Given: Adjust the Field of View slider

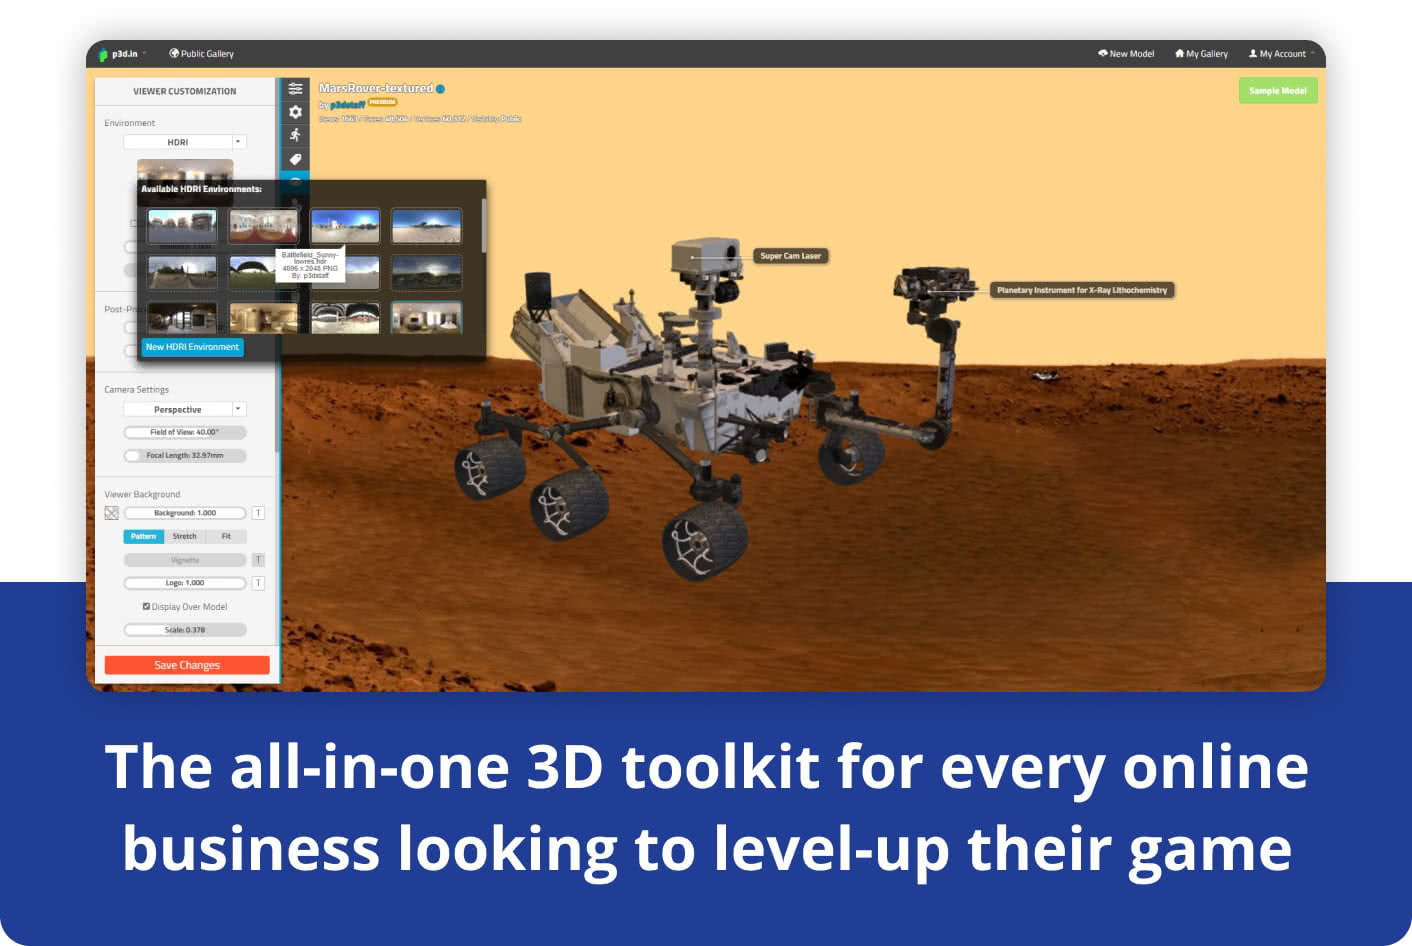Looking at the screenshot, I should click(185, 432).
